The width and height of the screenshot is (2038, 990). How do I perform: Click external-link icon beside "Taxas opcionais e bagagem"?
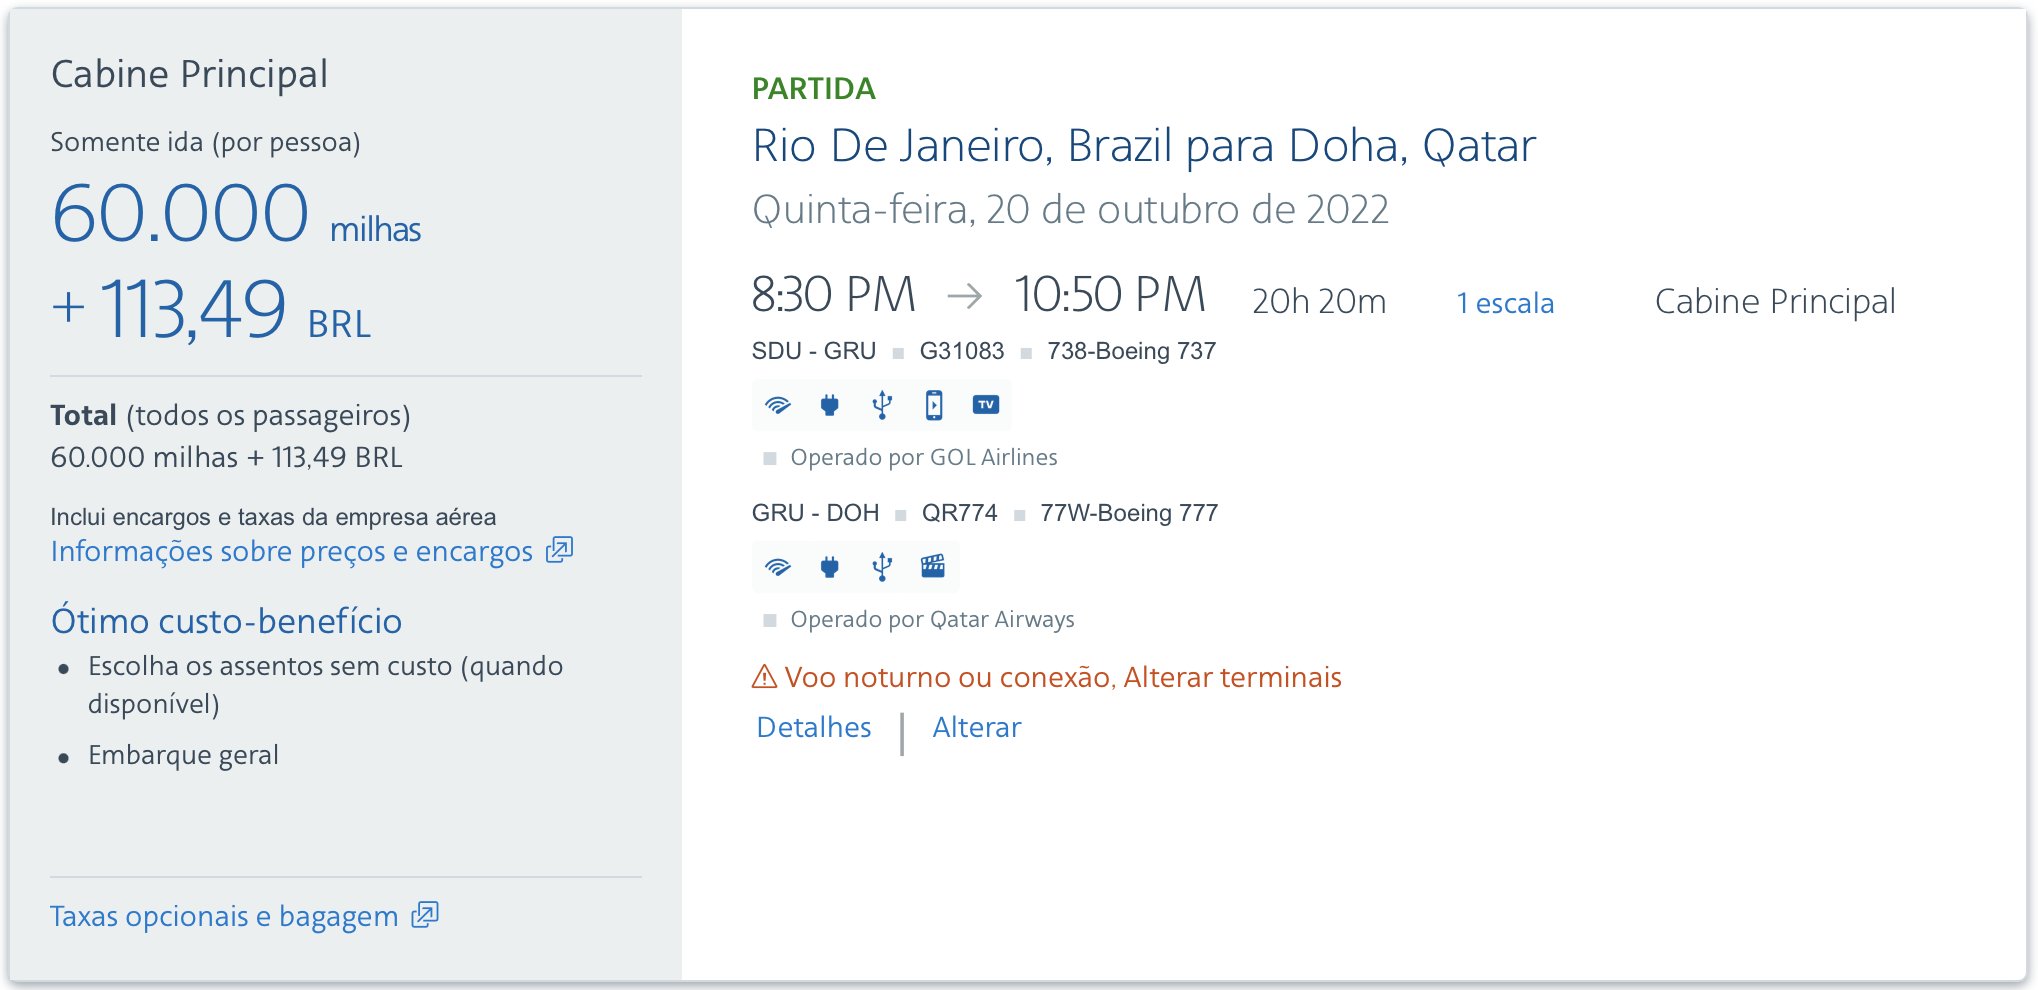click(426, 915)
